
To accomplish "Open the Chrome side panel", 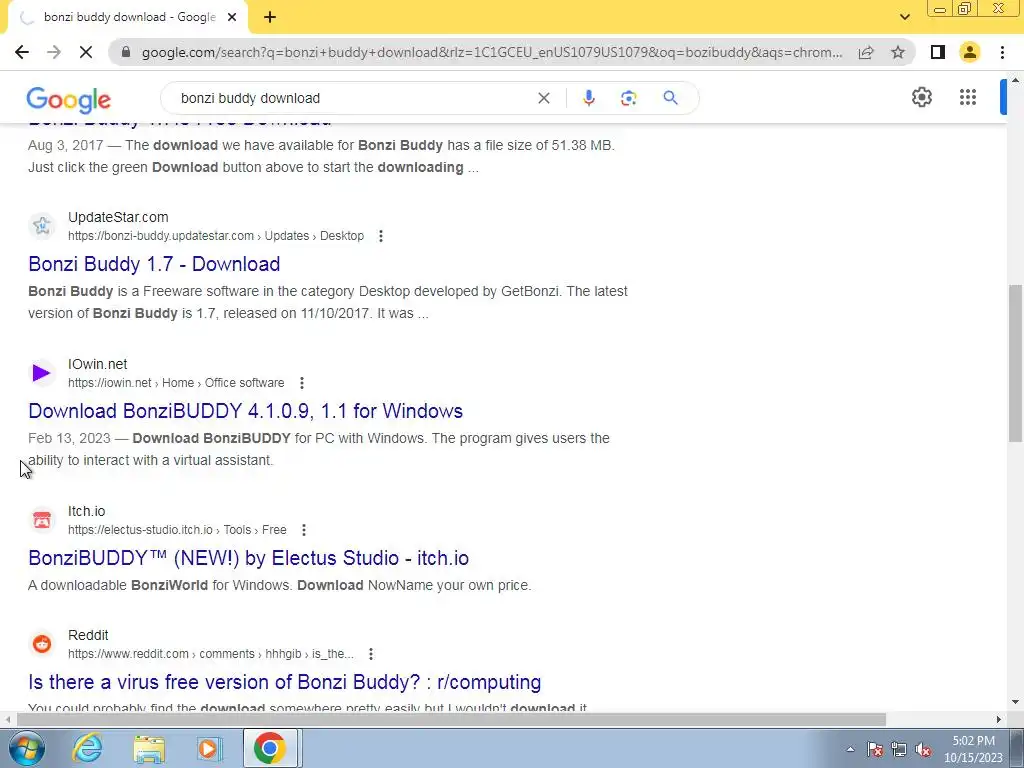I will 938,52.
